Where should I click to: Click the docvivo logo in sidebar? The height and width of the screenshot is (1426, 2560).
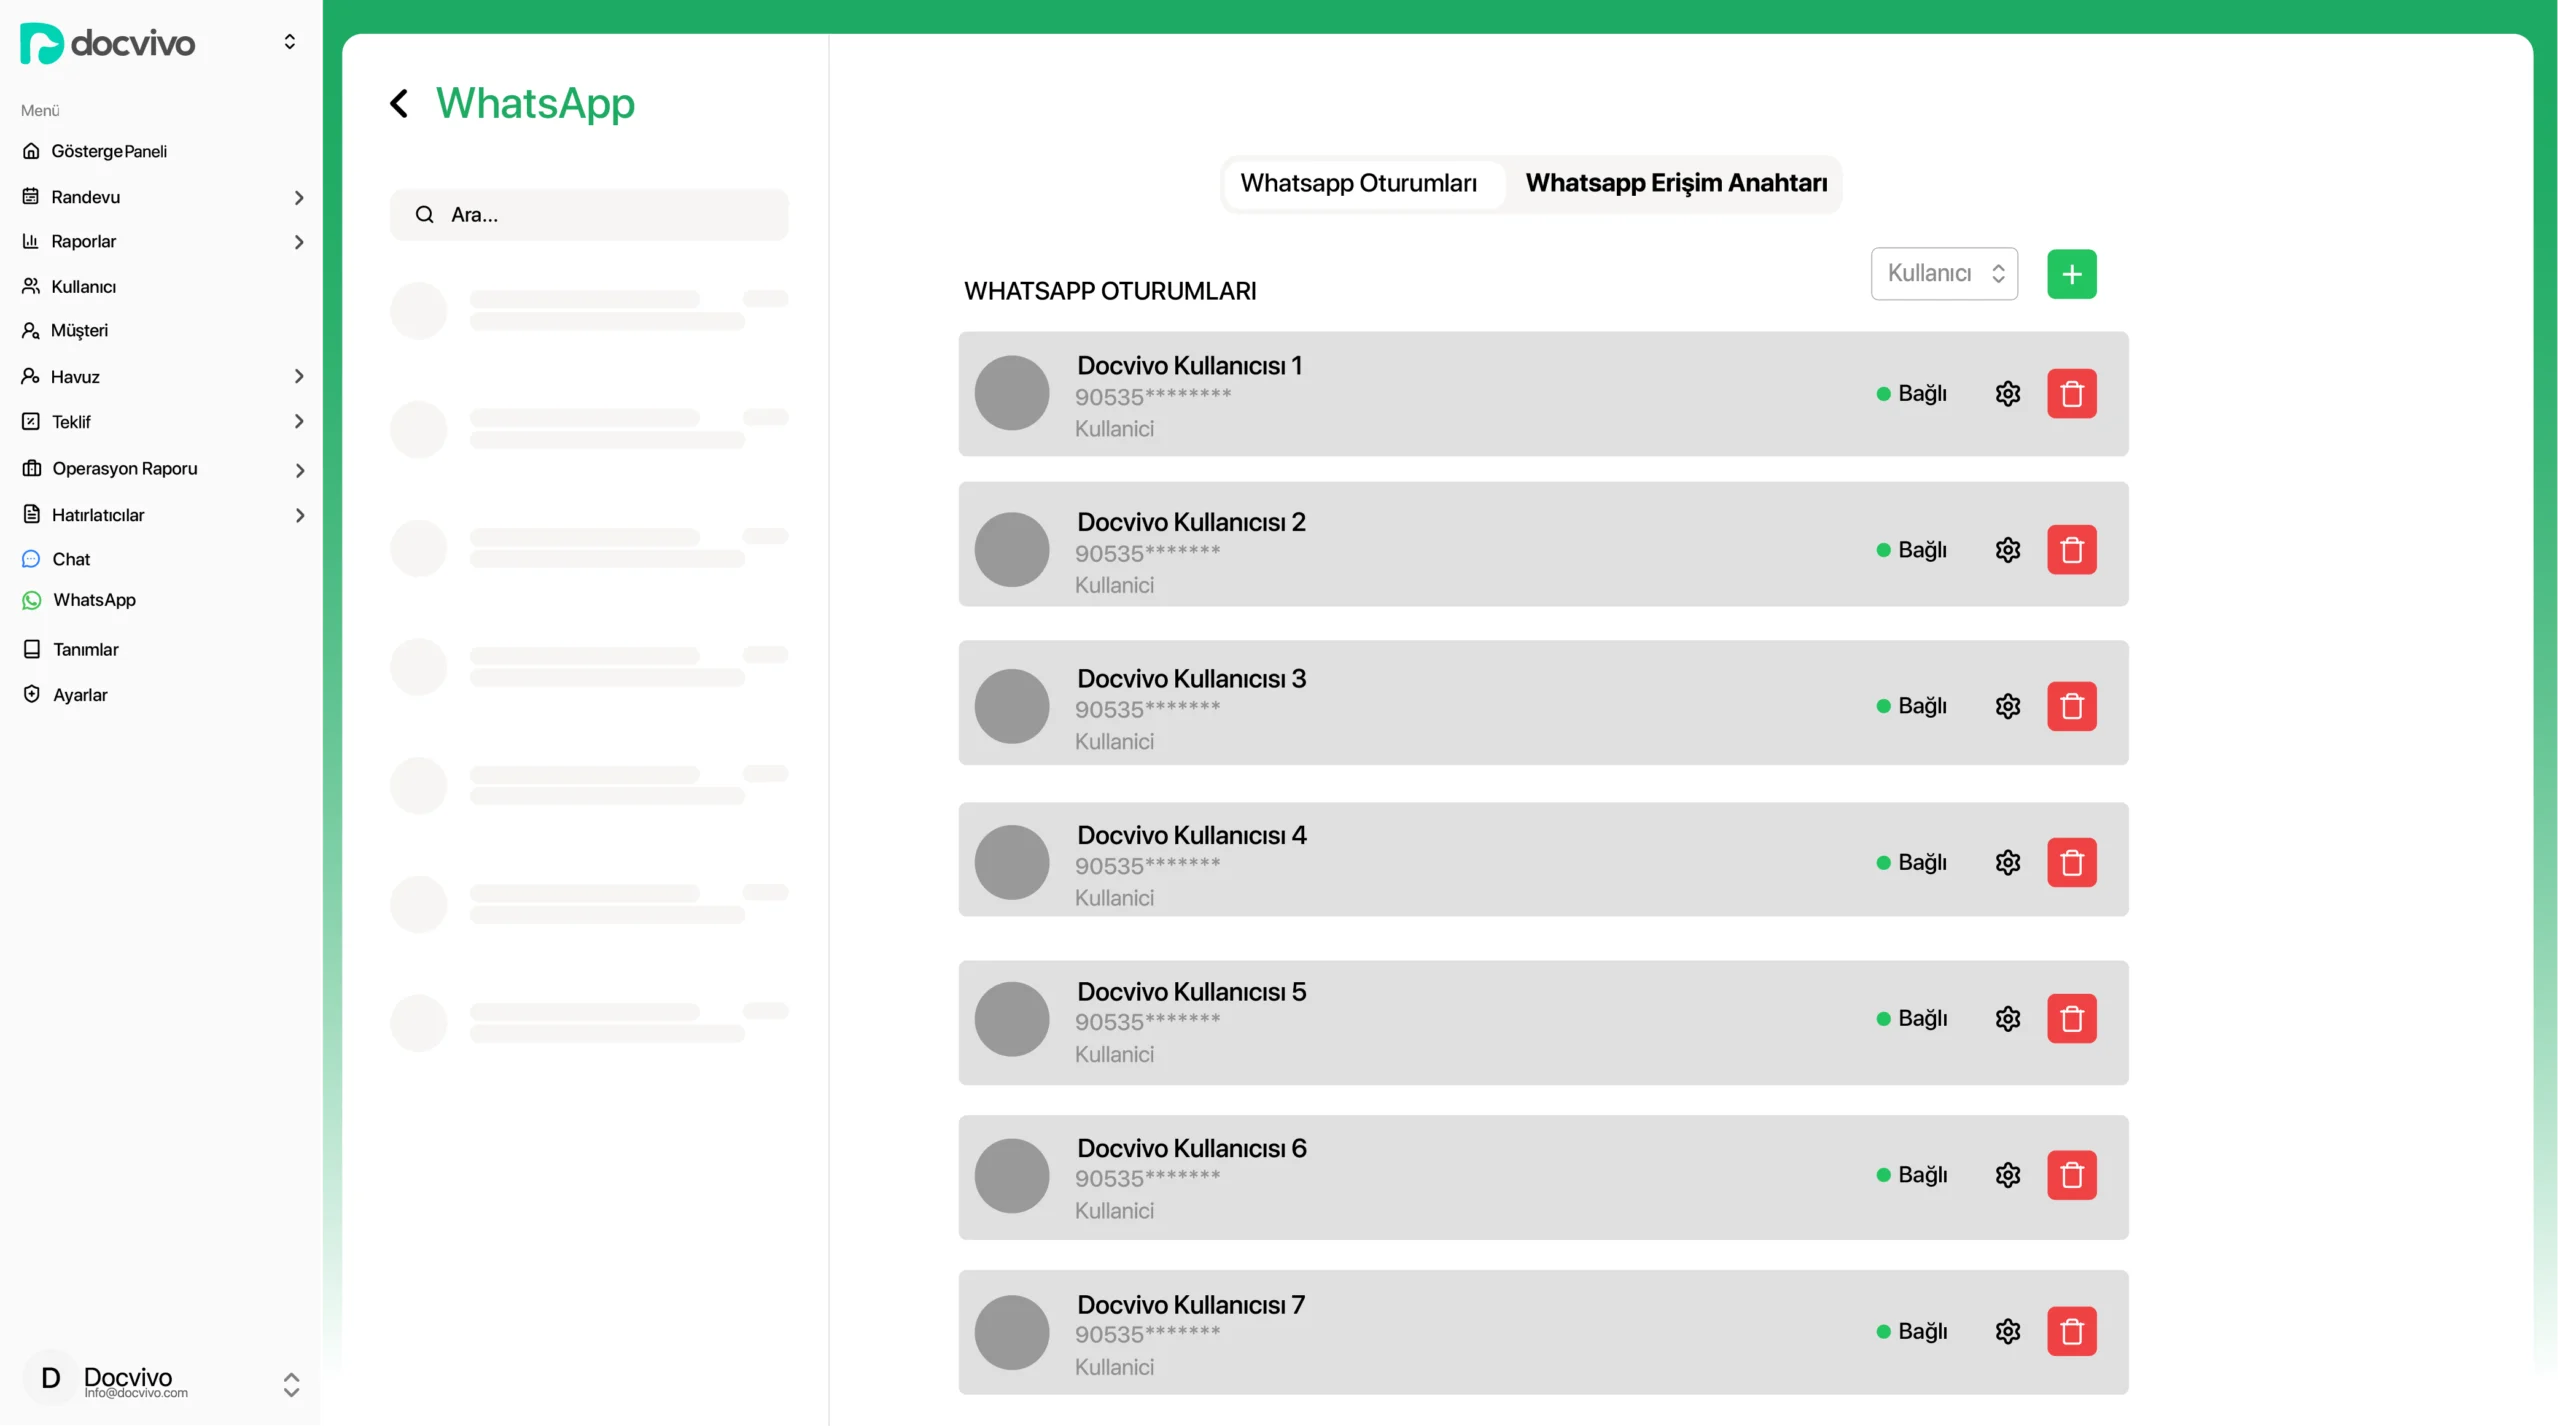[x=108, y=43]
